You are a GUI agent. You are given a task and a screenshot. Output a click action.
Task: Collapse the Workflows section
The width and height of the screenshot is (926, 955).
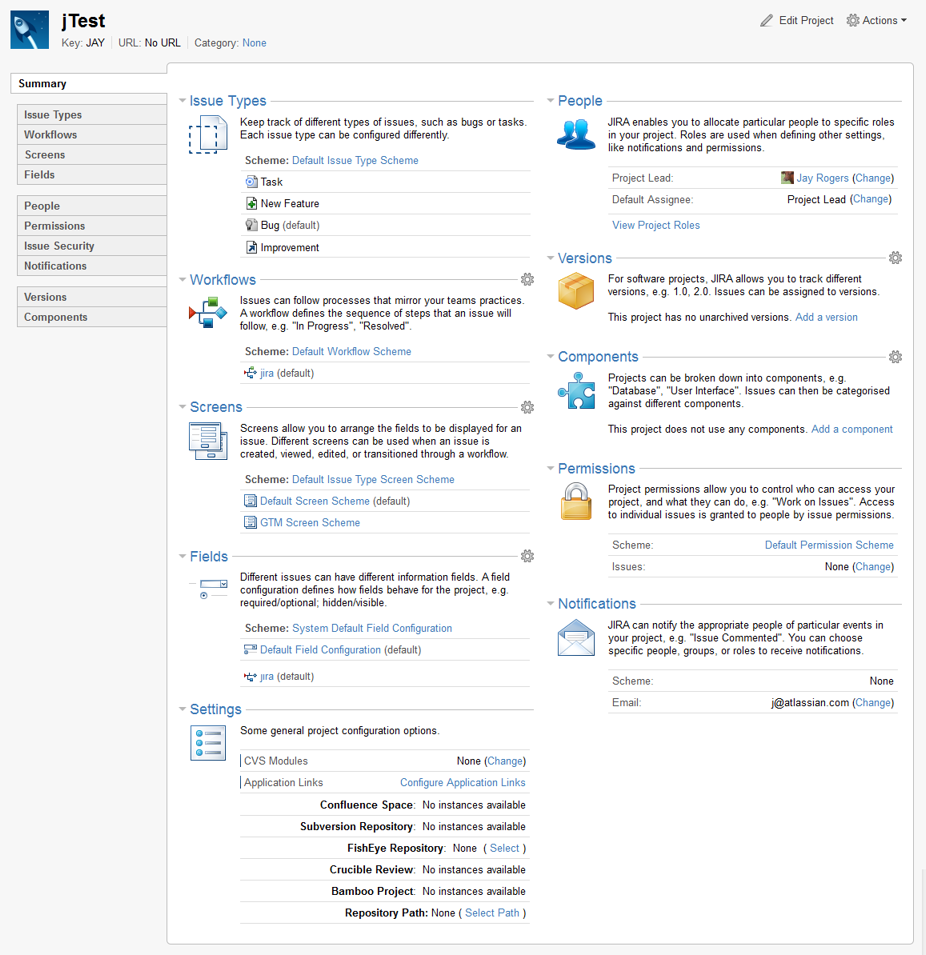182,280
